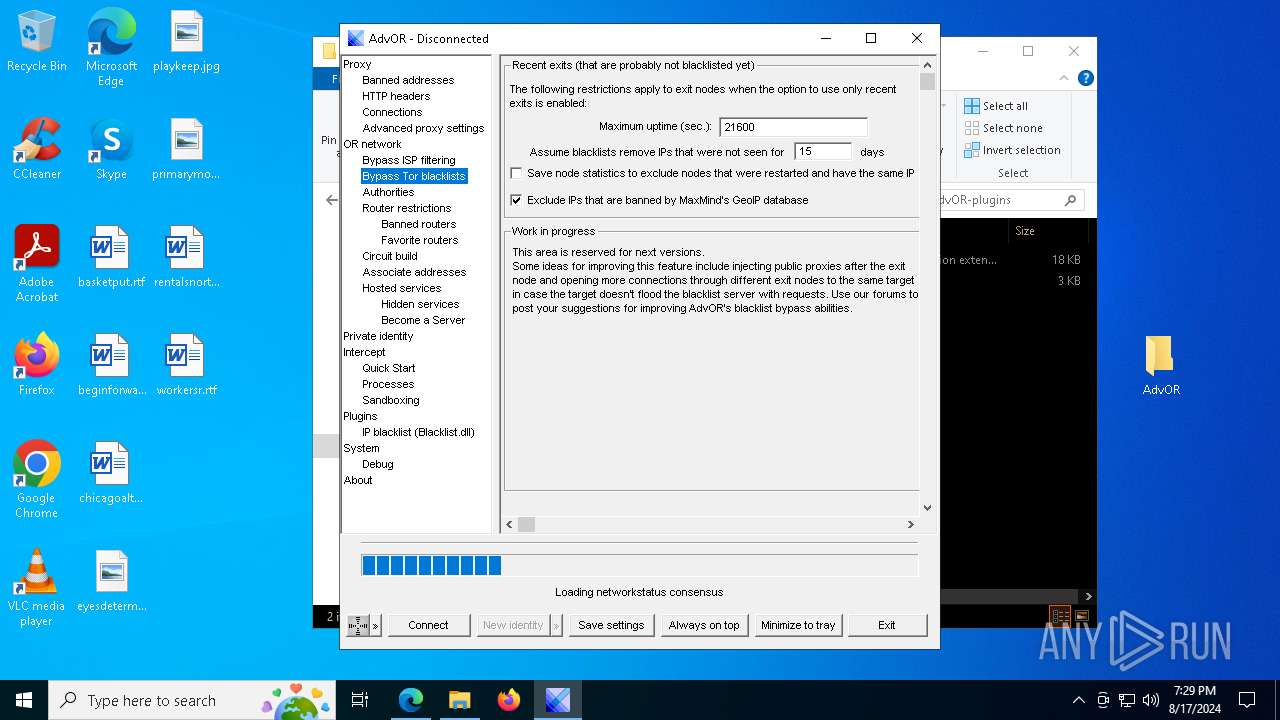Click Maximum uptime input field
The image size is (1280, 720).
793,127
